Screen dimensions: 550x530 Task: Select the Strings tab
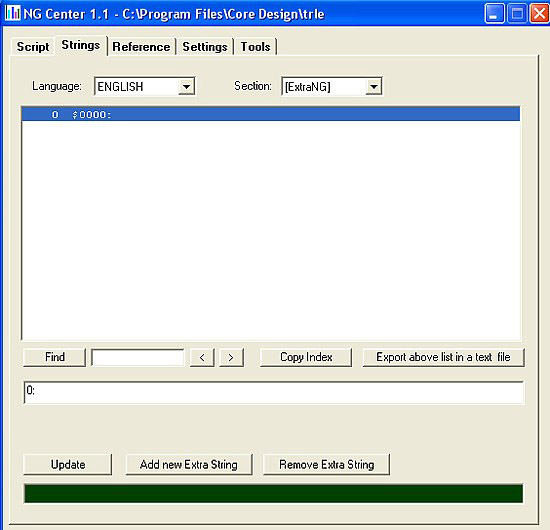pos(81,45)
